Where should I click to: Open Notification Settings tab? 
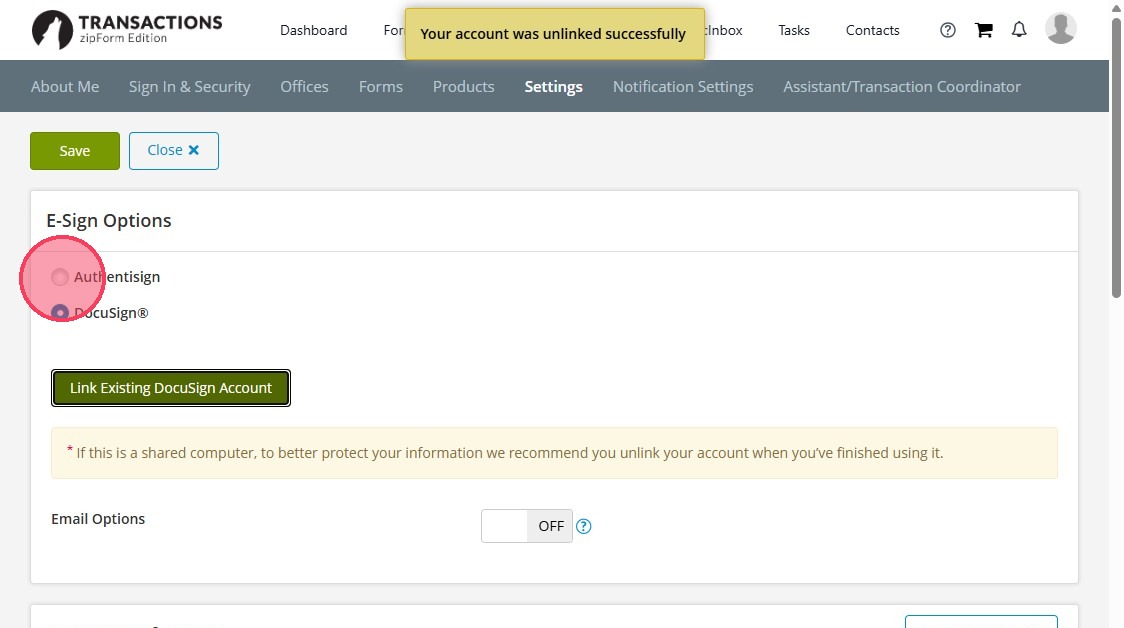tap(683, 87)
